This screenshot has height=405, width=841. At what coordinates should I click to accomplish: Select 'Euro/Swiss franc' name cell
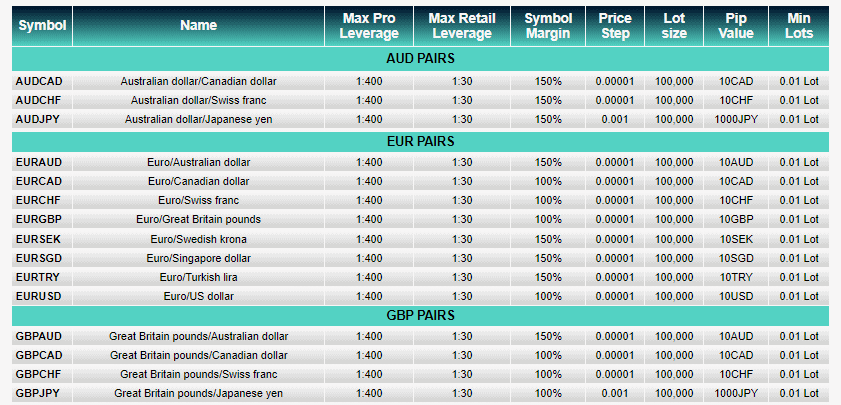click(x=198, y=200)
